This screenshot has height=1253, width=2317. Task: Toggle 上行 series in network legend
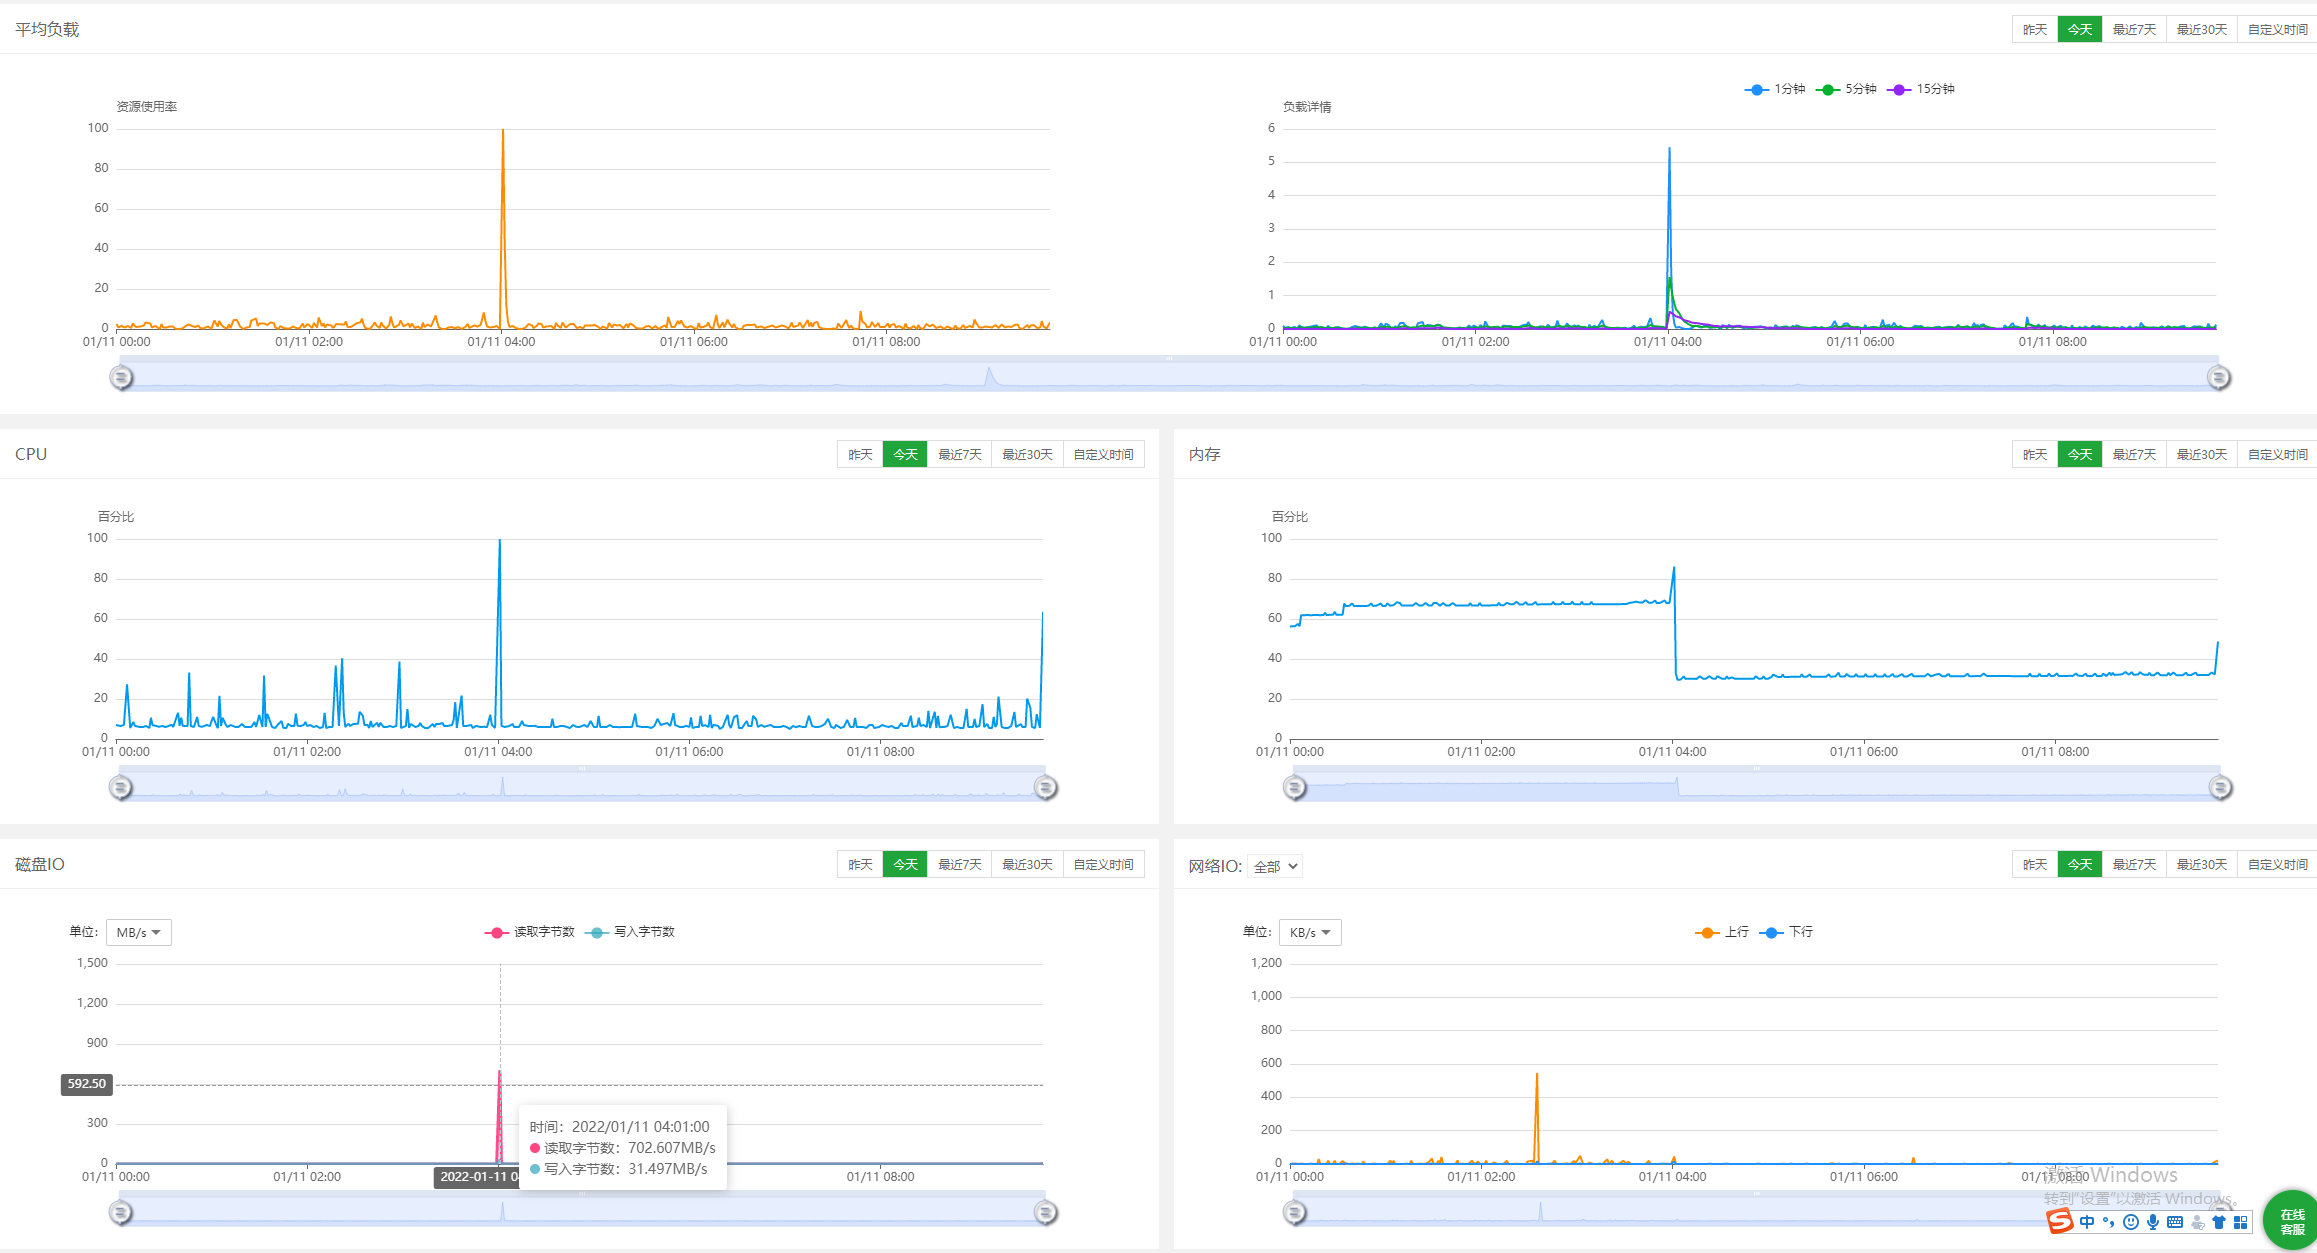(x=1722, y=932)
